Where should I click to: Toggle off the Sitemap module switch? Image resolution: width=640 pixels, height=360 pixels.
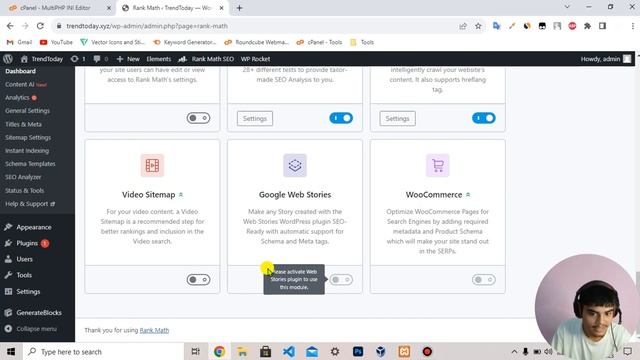click(484, 118)
